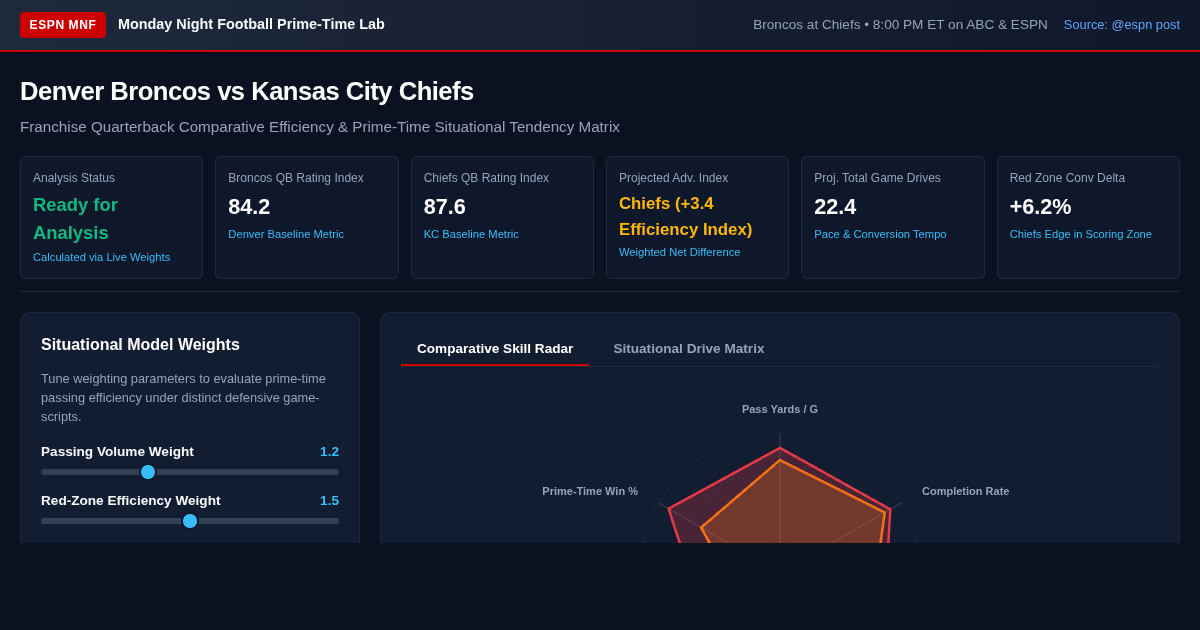The width and height of the screenshot is (1200, 630).
Task: Click the Red-Zone Efficiency Weight label
Action: coord(131,501)
